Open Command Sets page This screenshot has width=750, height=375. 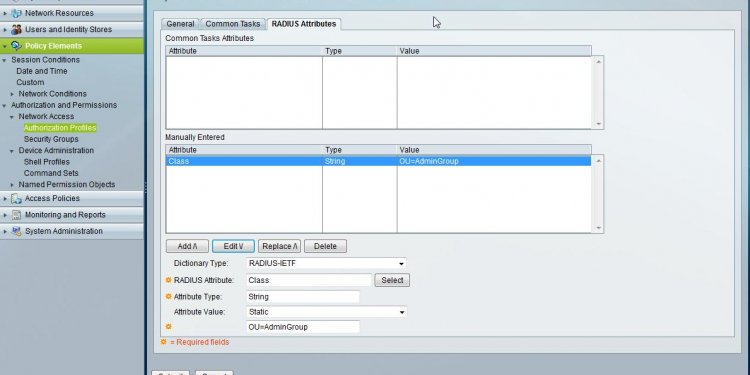point(51,173)
